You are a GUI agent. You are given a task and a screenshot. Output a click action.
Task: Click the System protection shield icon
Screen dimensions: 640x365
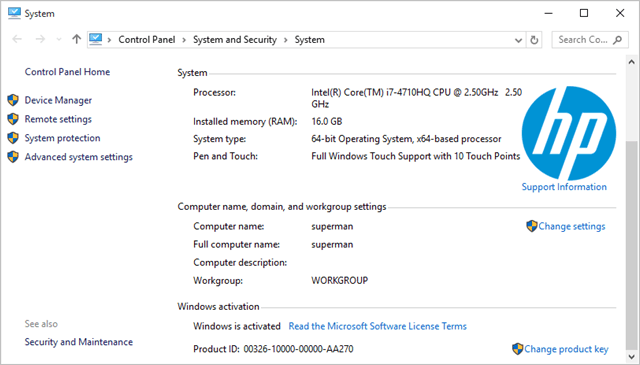tap(13, 138)
